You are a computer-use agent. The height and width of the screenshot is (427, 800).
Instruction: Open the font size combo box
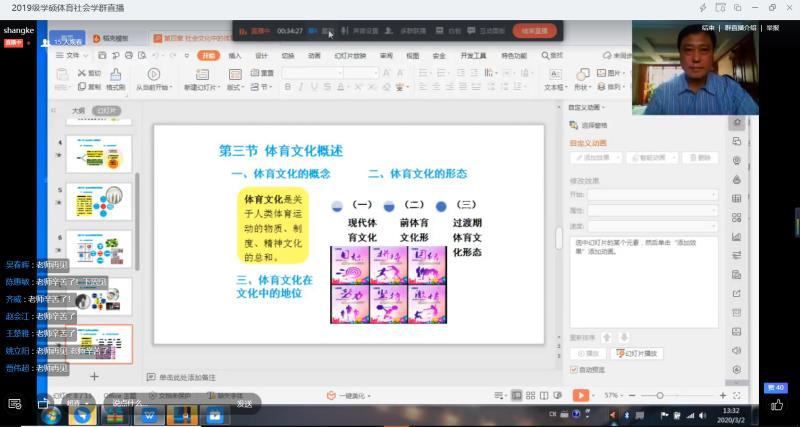[361, 73]
